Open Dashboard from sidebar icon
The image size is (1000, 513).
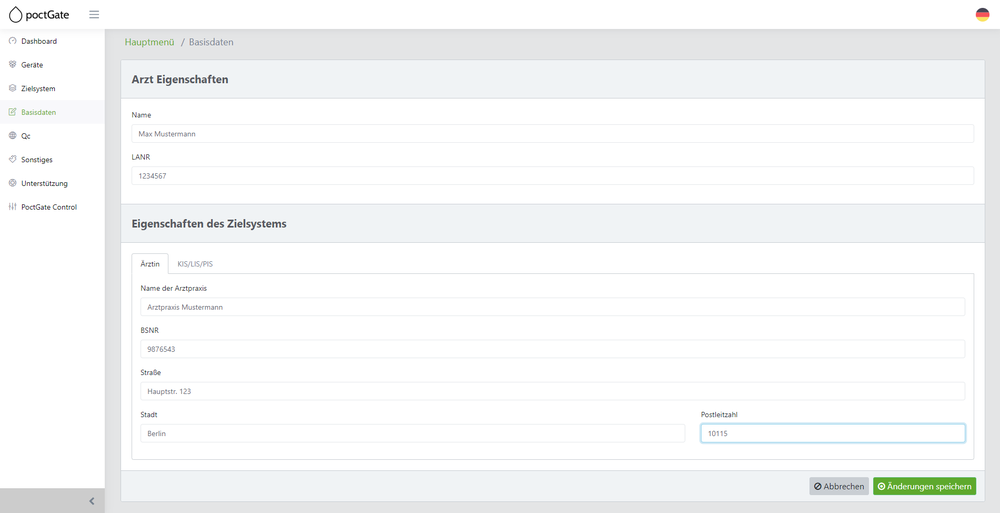click(12, 41)
